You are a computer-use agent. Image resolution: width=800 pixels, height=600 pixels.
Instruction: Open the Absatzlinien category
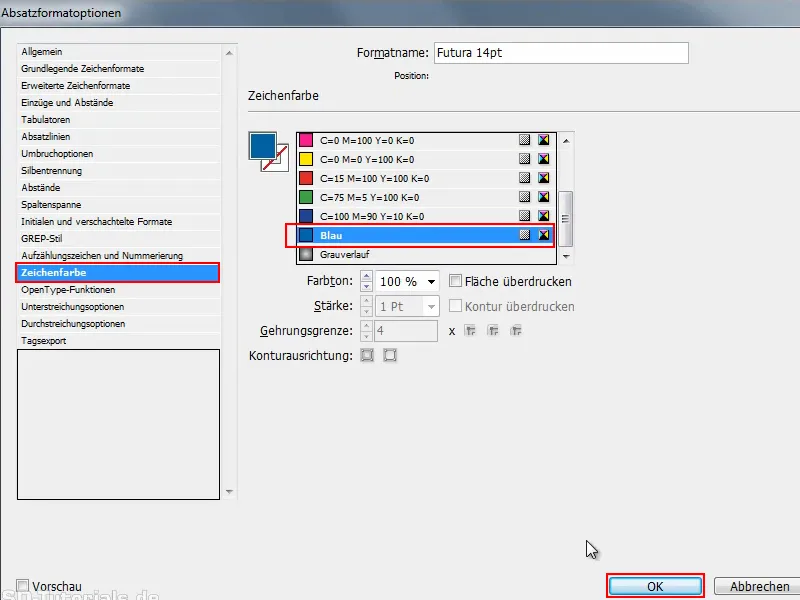[x=118, y=137]
